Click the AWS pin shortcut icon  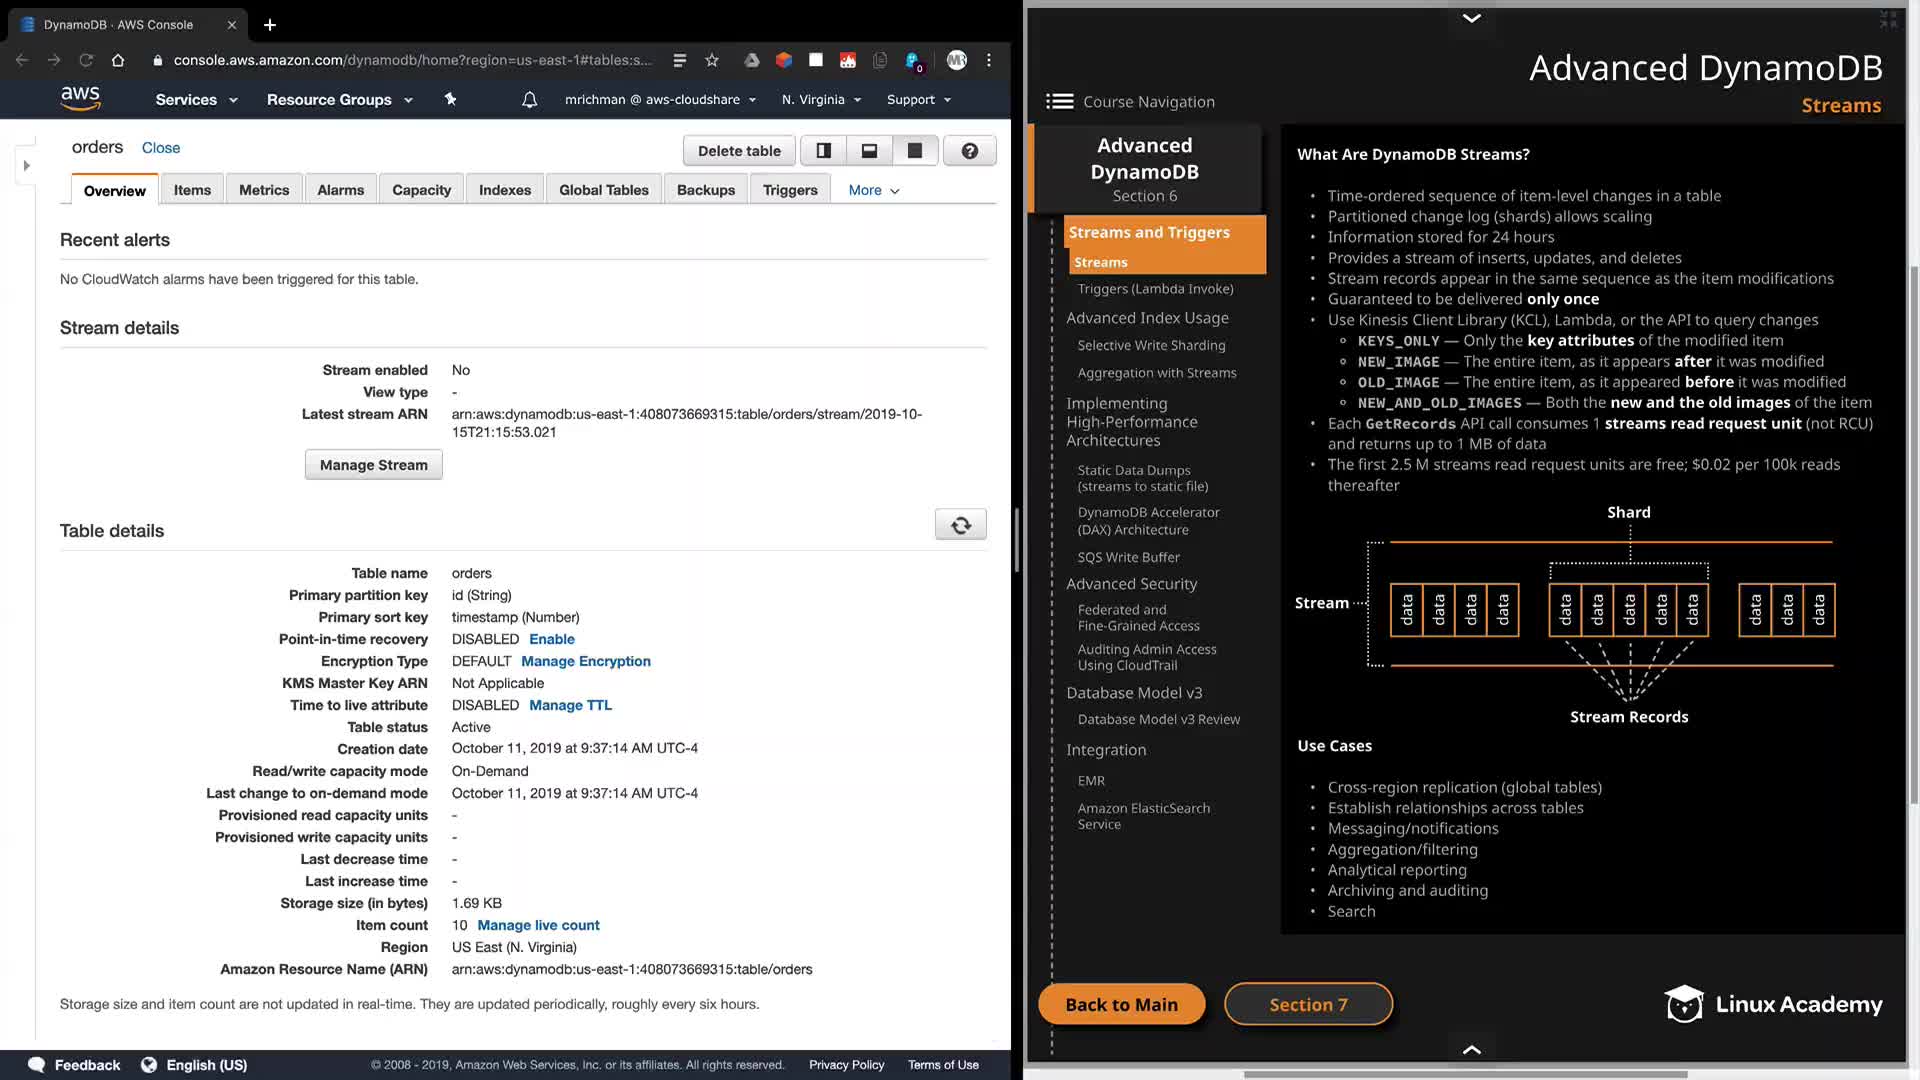coord(450,99)
